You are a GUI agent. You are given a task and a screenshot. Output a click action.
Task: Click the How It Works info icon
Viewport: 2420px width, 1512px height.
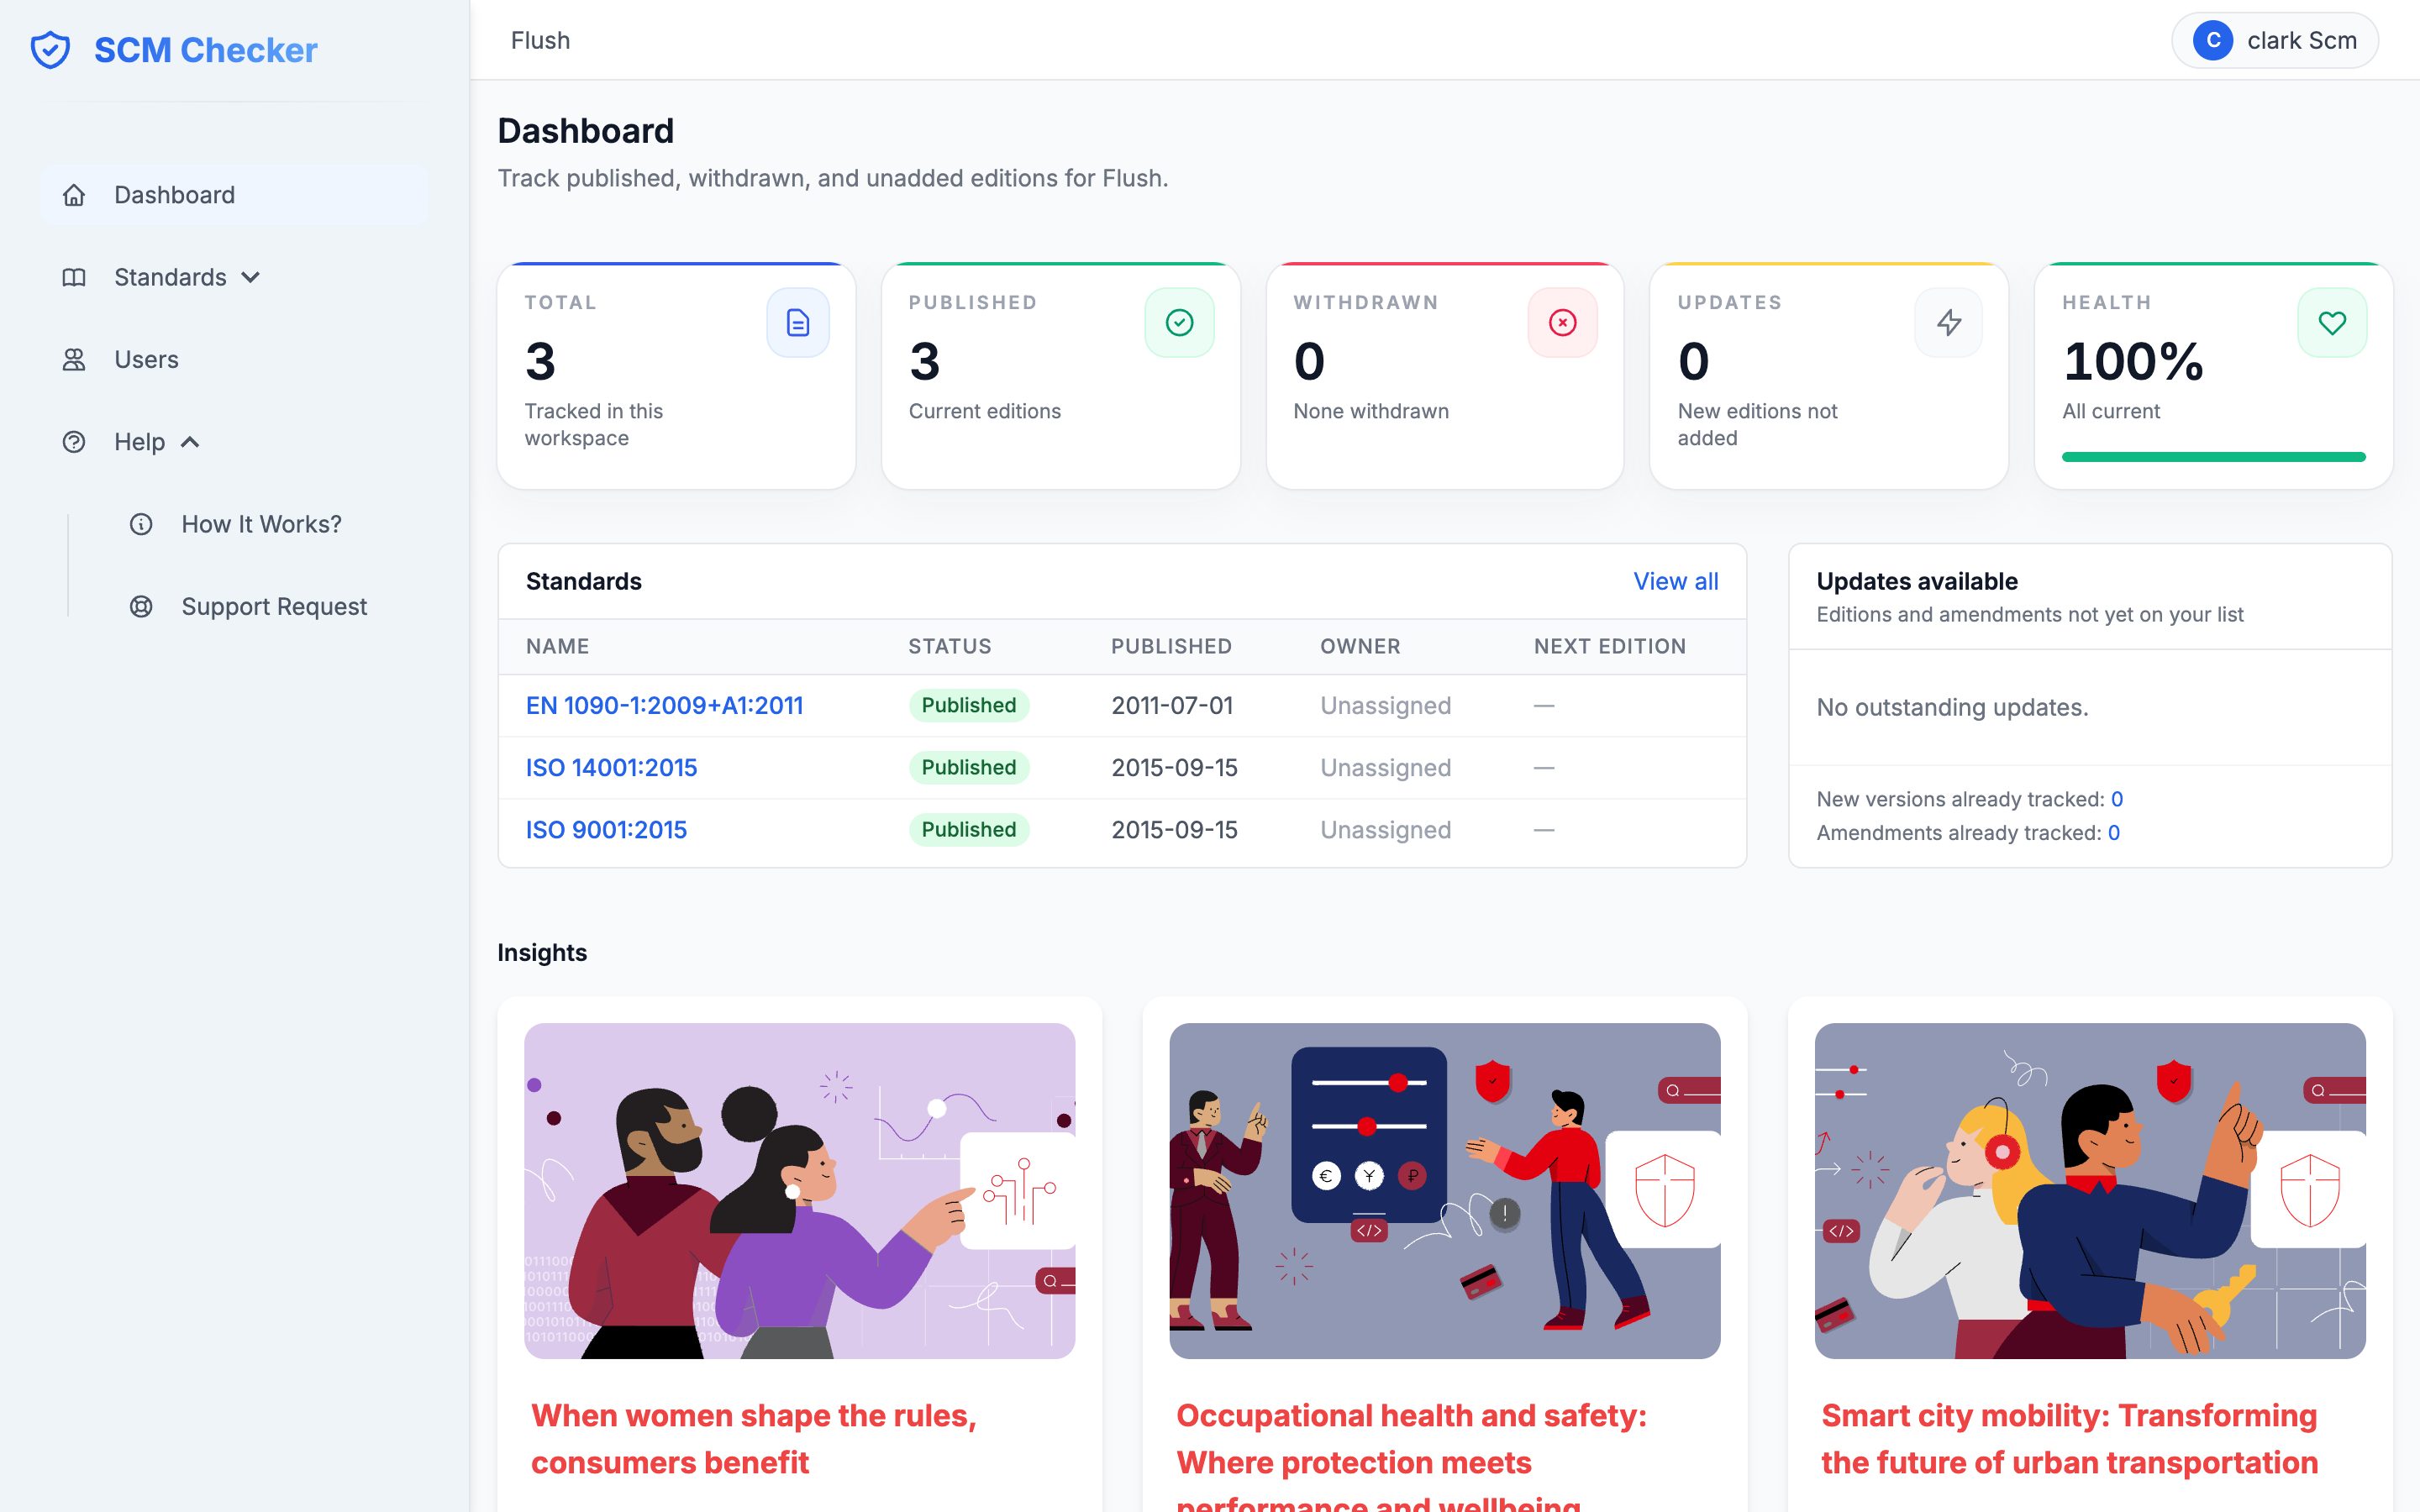point(141,524)
